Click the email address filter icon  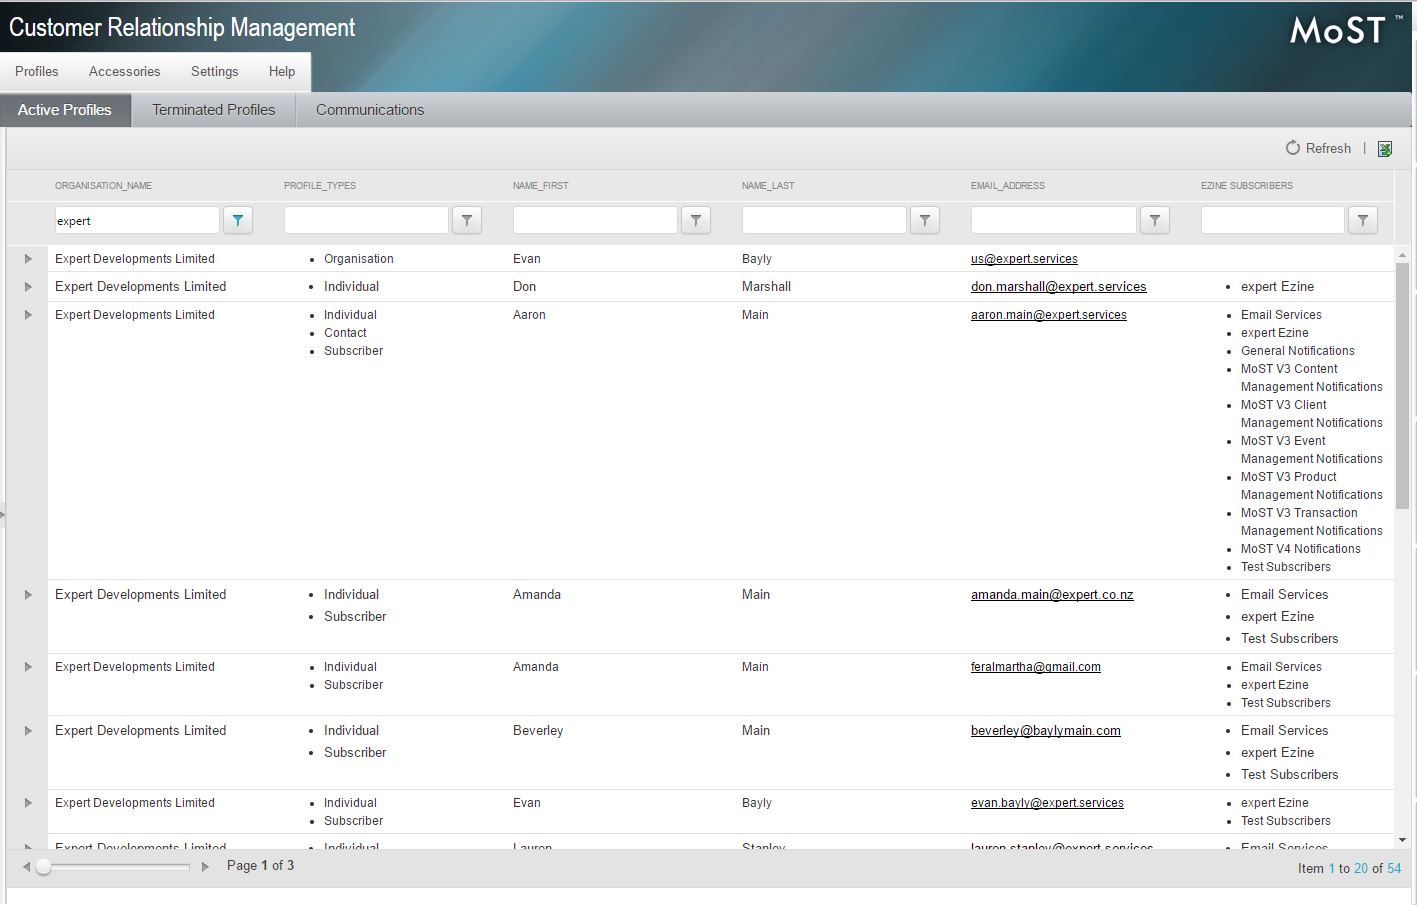click(x=1155, y=220)
